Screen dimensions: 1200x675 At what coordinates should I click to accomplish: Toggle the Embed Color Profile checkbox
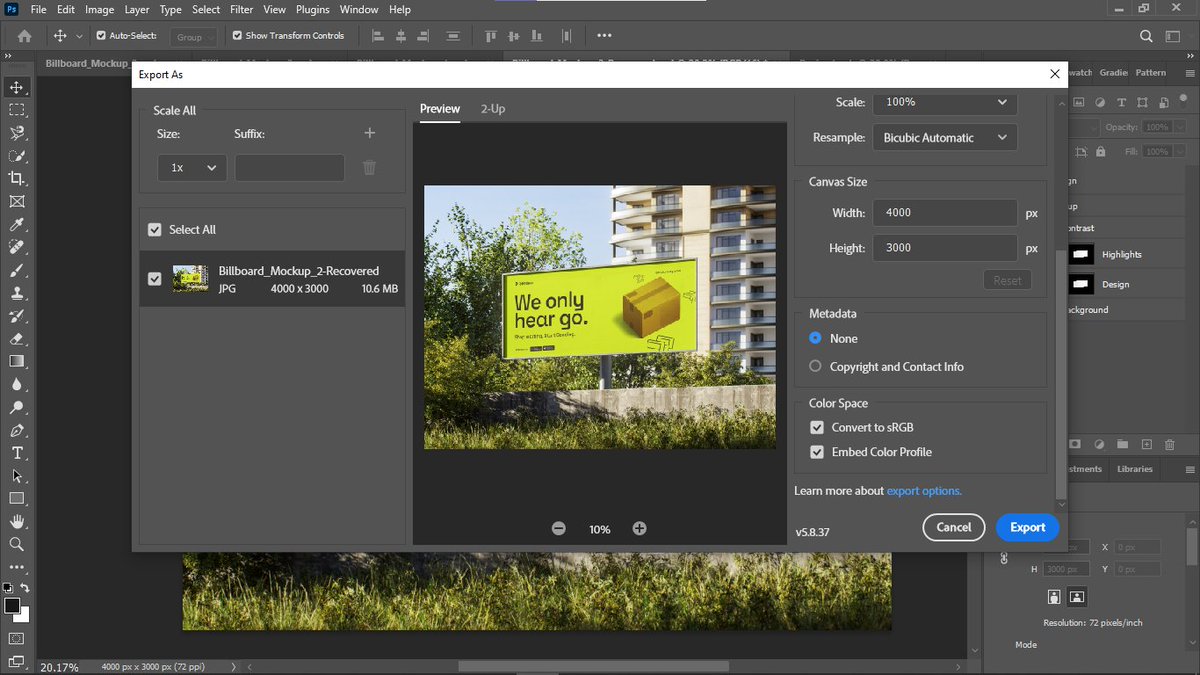[x=817, y=452]
